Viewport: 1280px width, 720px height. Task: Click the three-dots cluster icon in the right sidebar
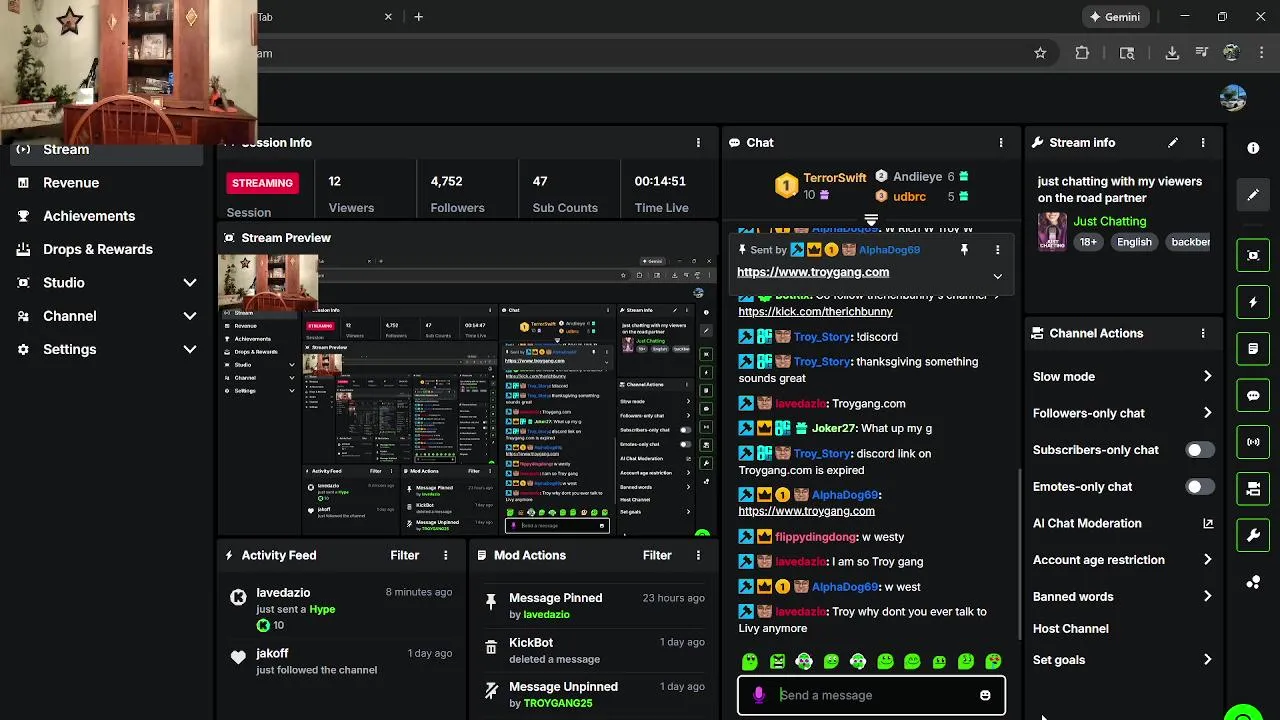click(1253, 582)
